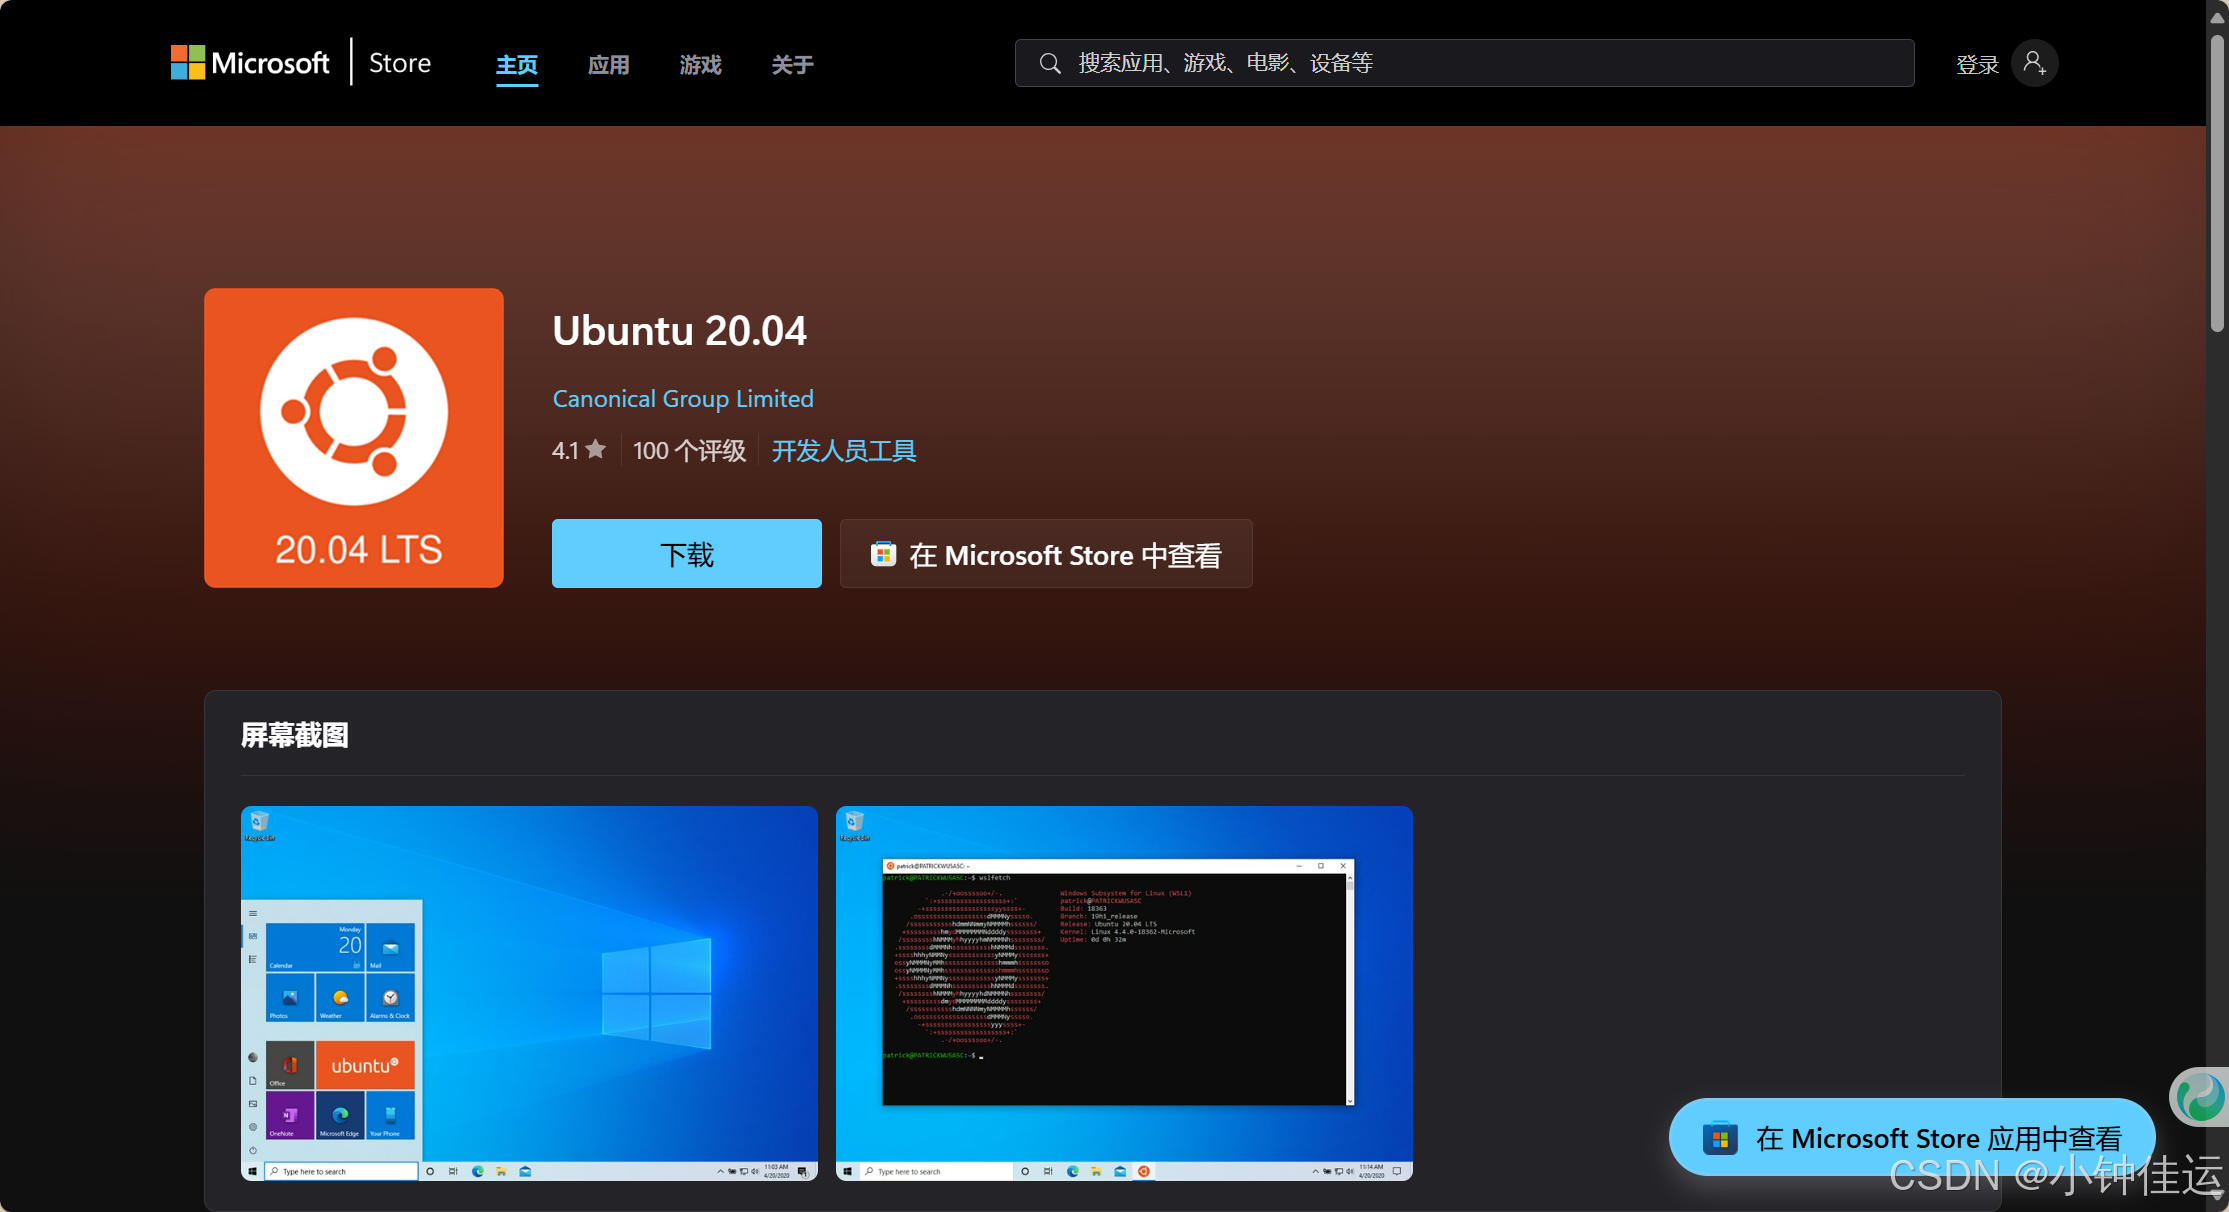Open the 应用 menu tab
The width and height of the screenshot is (2229, 1212).
click(609, 65)
